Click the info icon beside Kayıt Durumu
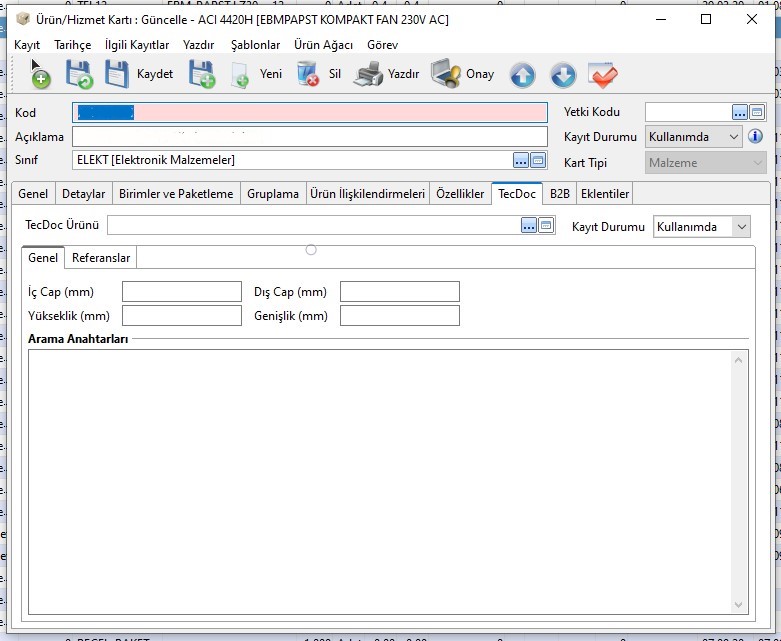Image resolution: width=781 pixels, height=641 pixels. 756,136
